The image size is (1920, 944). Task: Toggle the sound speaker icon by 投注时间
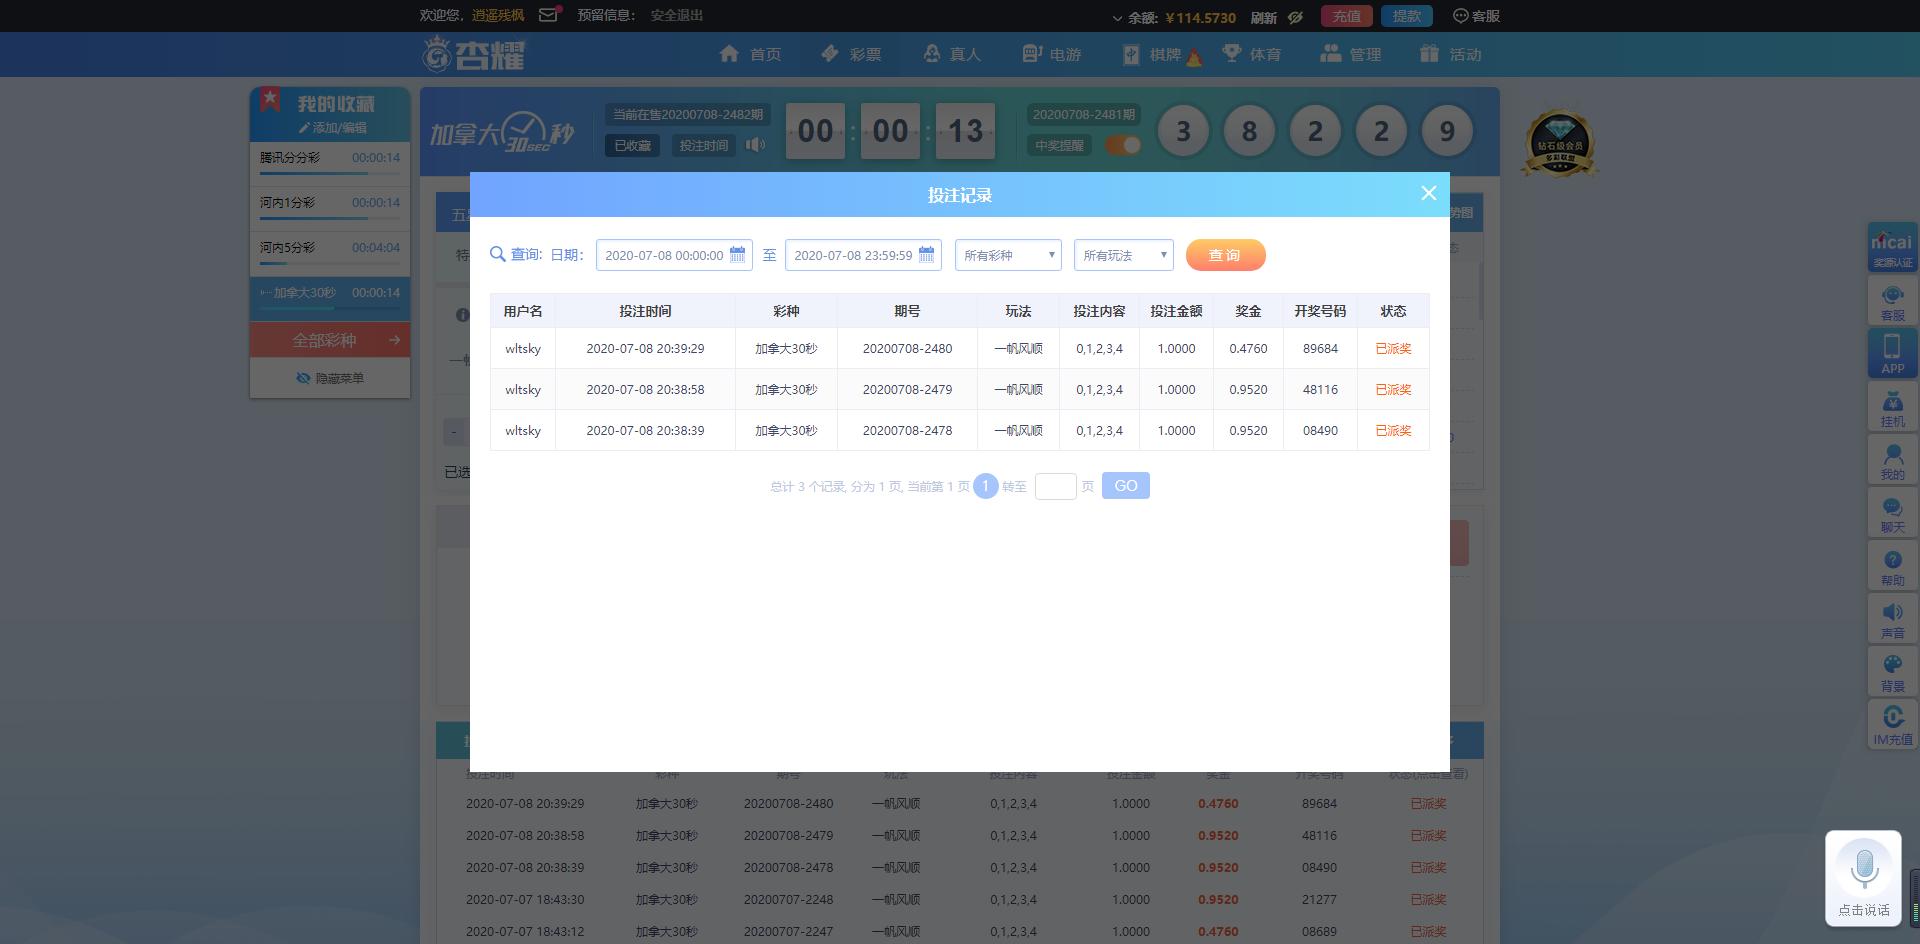pos(755,145)
